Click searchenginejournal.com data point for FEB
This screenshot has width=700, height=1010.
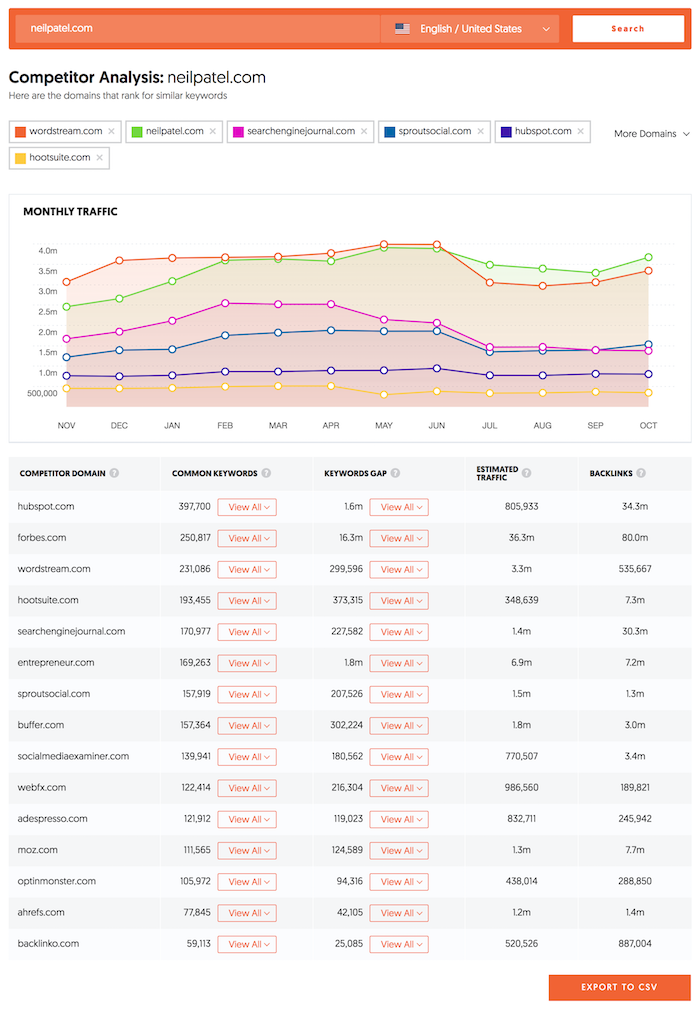[x=225, y=303]
